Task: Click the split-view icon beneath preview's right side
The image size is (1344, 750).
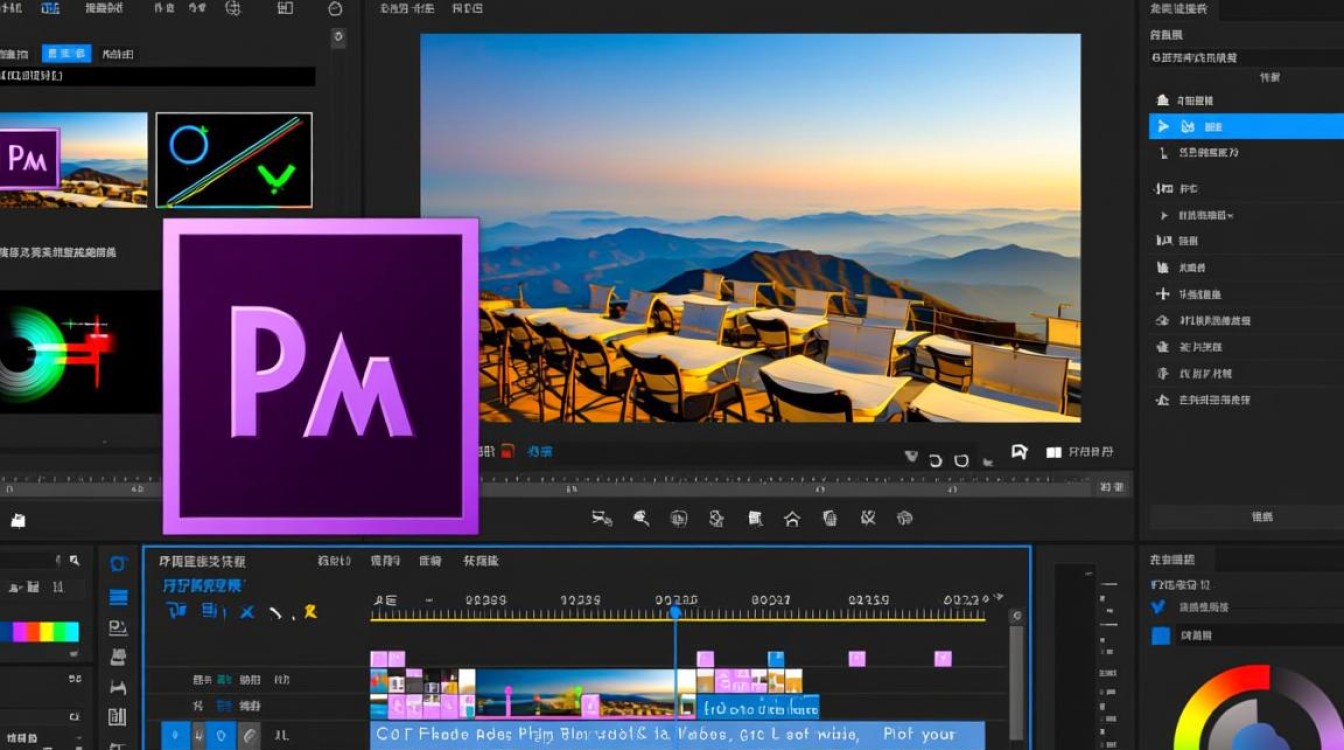Action: (x=1053, y=453)
